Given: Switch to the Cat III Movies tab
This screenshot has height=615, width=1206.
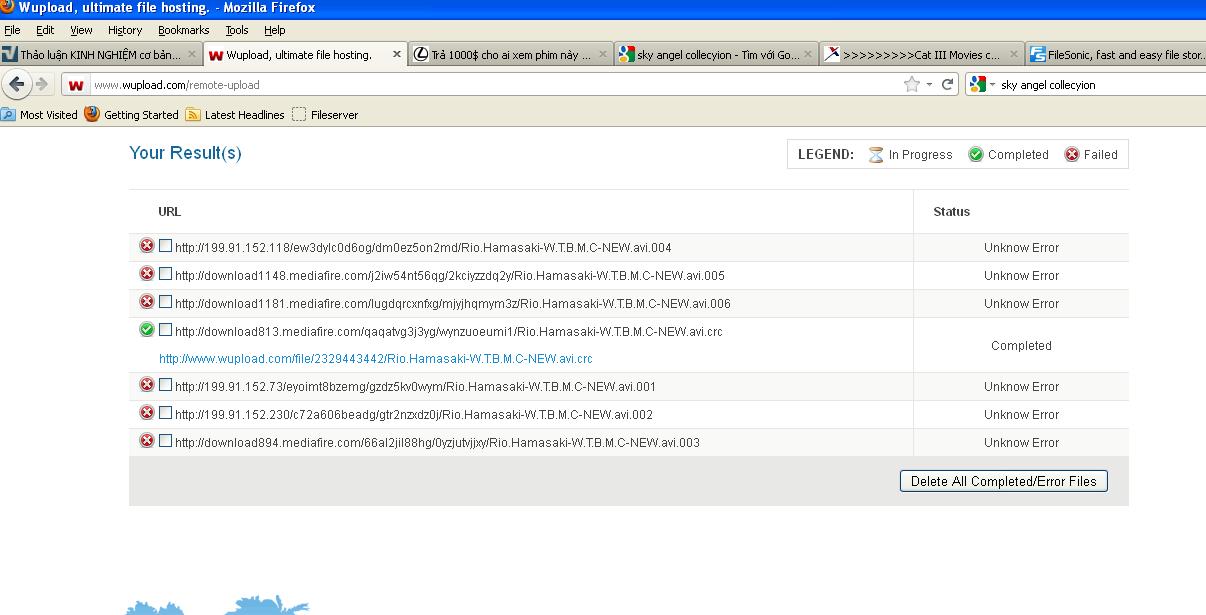Looking at the screenshot, I should pos(920,55).
